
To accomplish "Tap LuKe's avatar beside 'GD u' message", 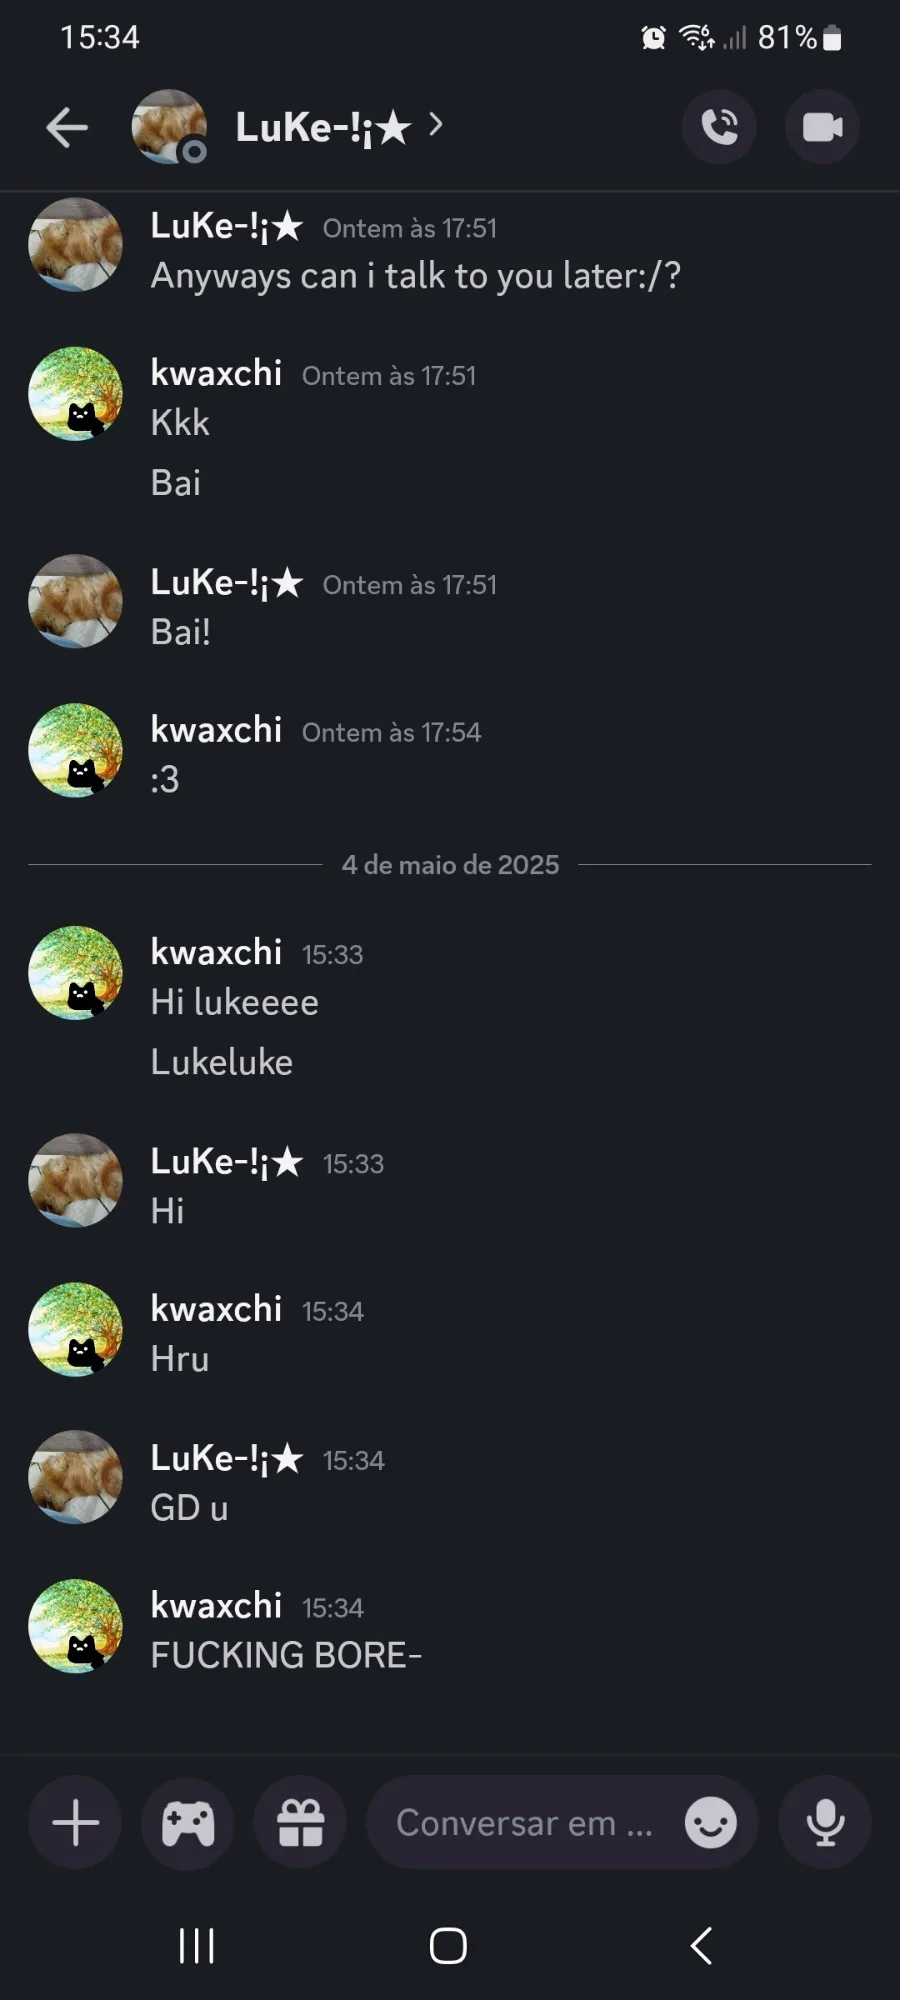I will tap(75, 1478).
